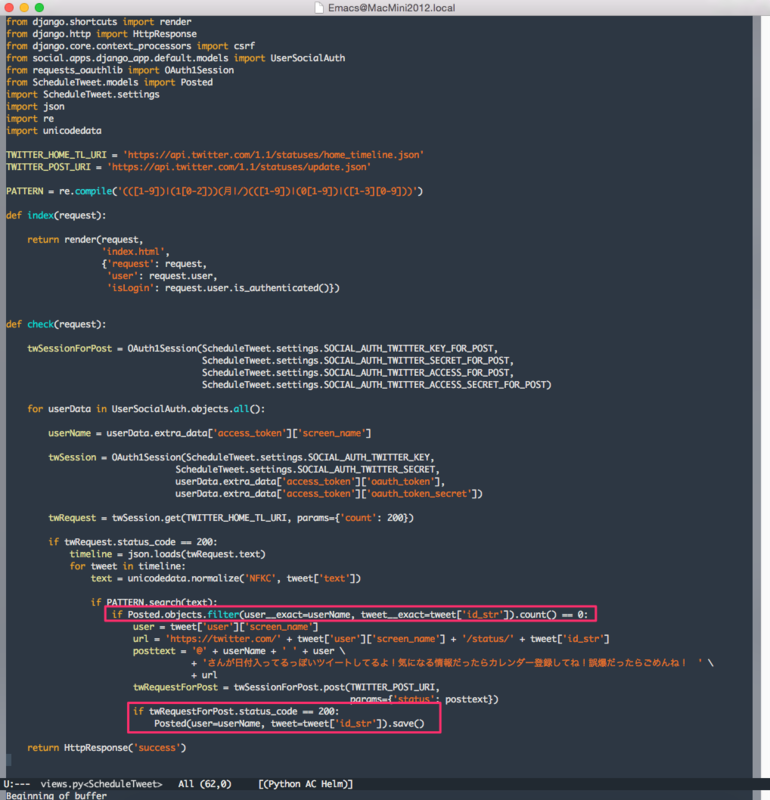Click the 'Helm' minor mode indicator
The image size is (770, 800).
[x=333, y=784]
